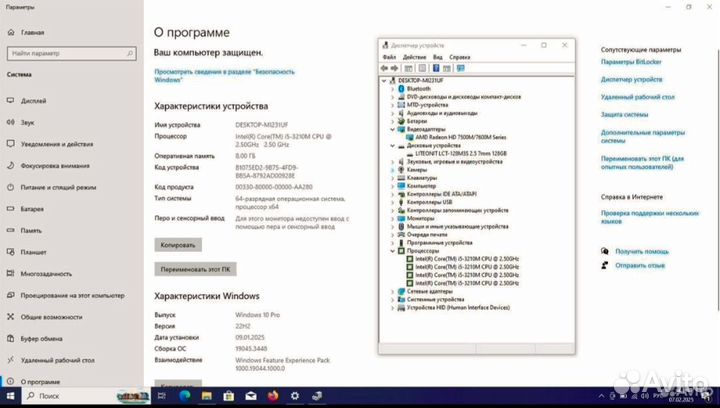Open Звук settings in sidebar

tap(28, 123)
